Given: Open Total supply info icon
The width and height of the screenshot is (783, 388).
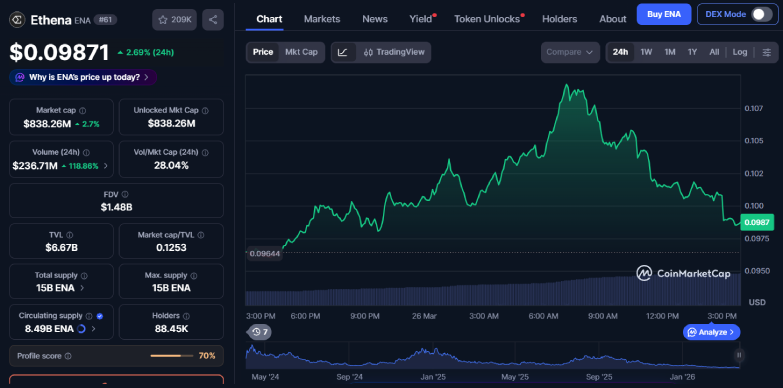Looking at the screenshot, I should (84, 275).
